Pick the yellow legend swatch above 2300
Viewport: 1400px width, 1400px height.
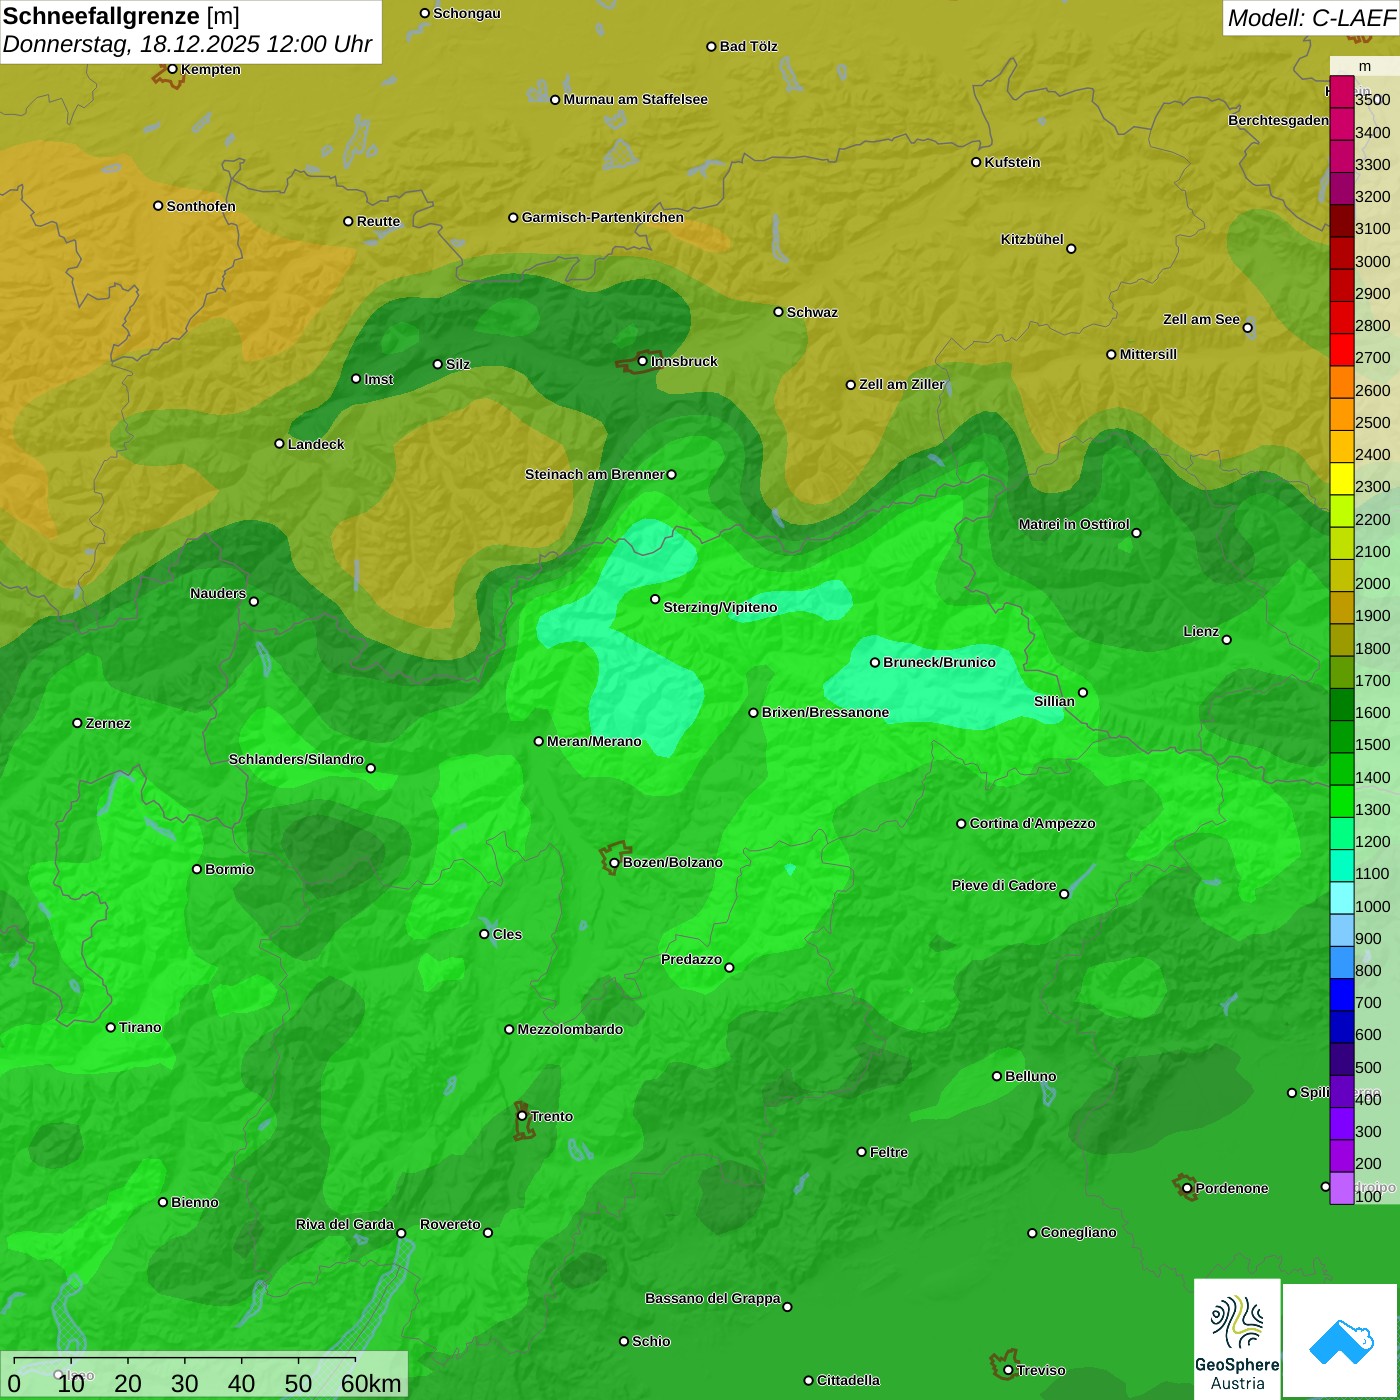[1341, 478]
